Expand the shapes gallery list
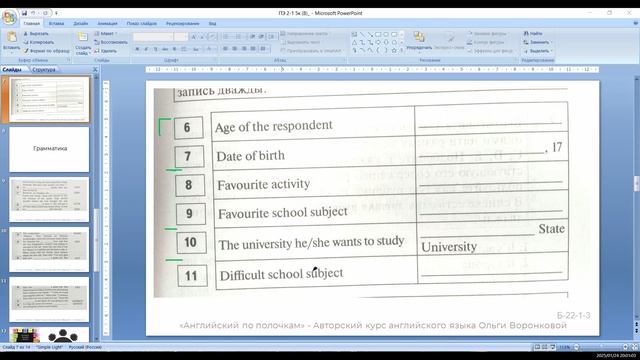640x360 pixels. [x=402, y=51]
